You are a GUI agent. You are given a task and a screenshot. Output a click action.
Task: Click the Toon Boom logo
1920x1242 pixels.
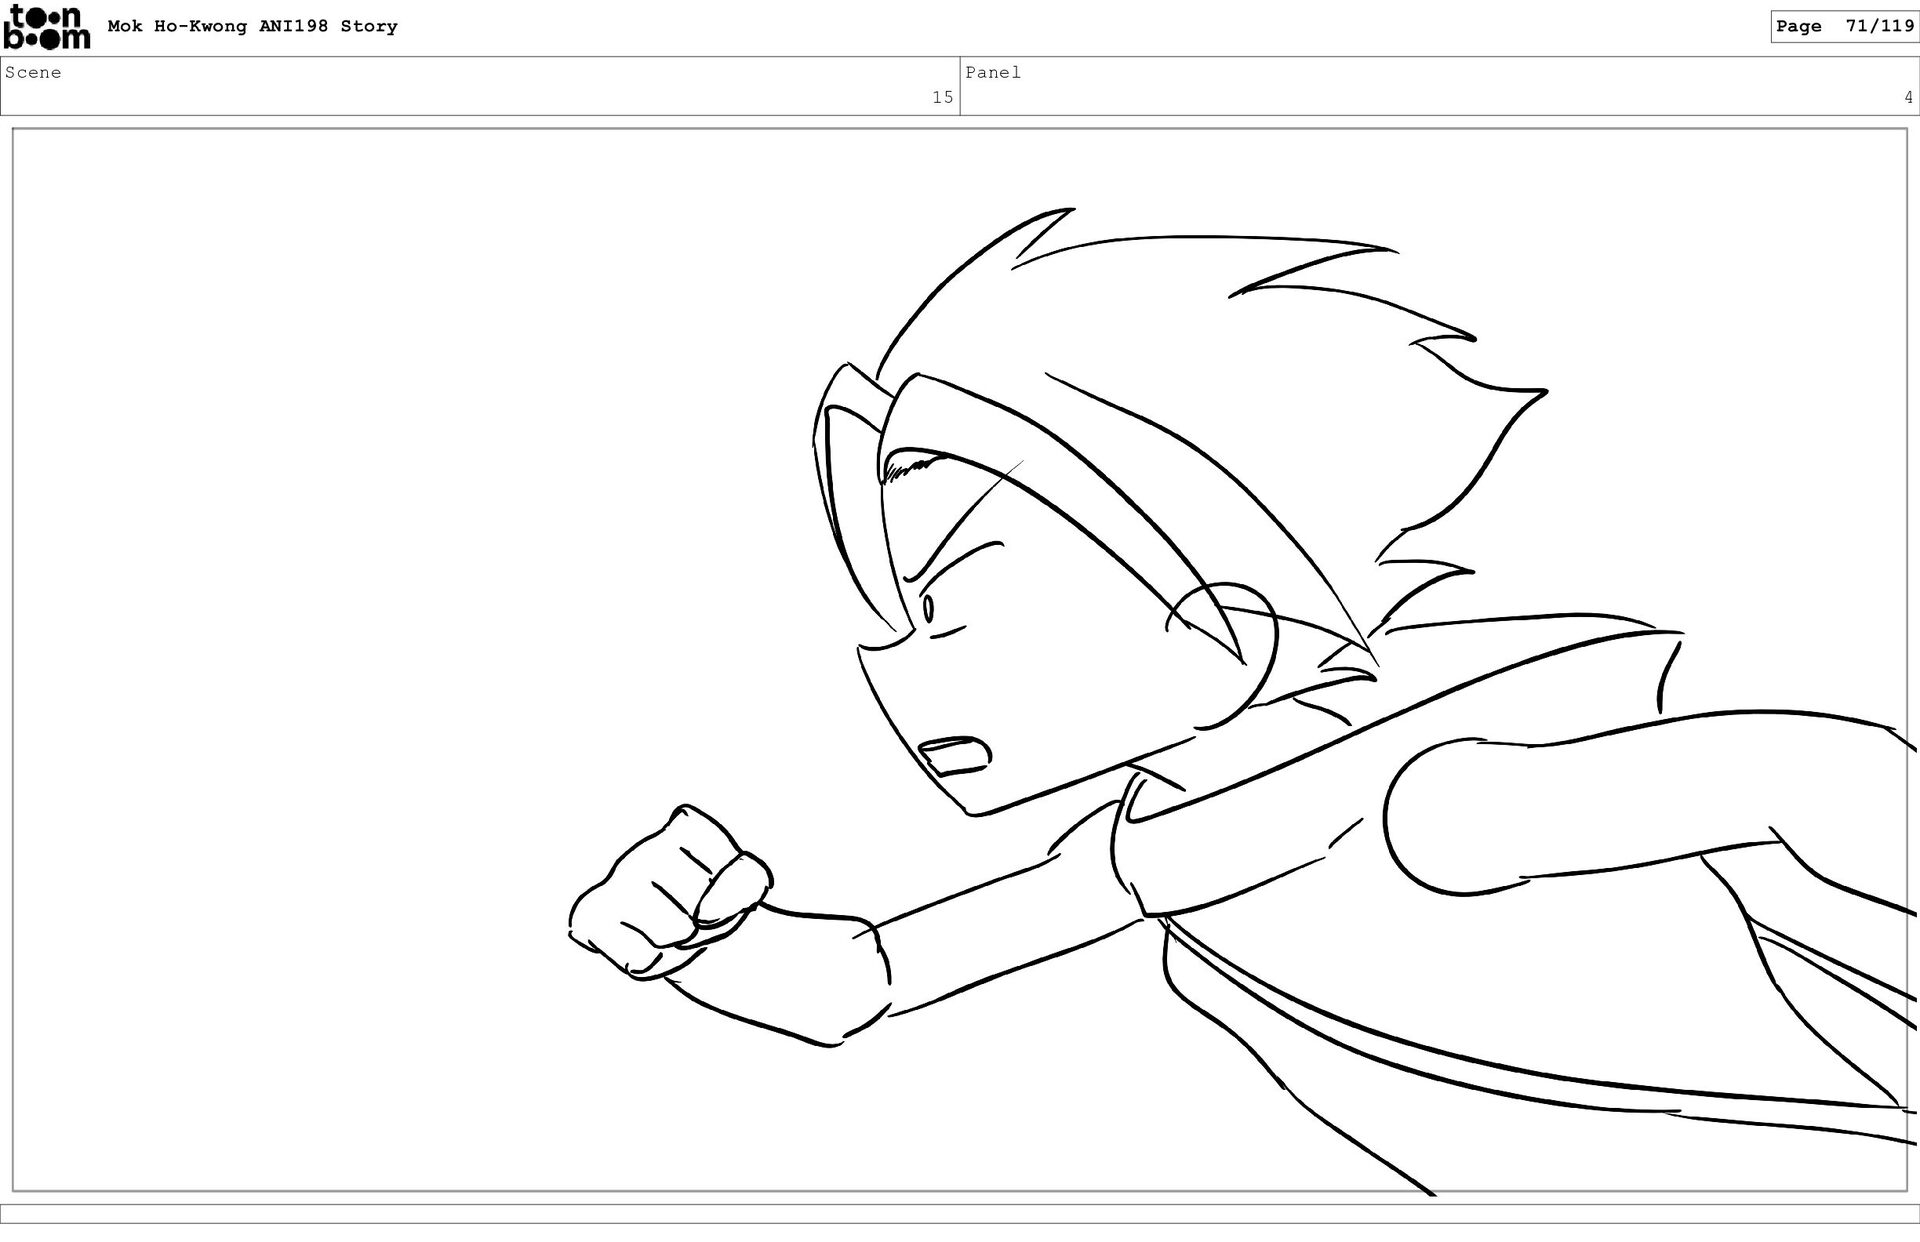click(x=47, y=27)
